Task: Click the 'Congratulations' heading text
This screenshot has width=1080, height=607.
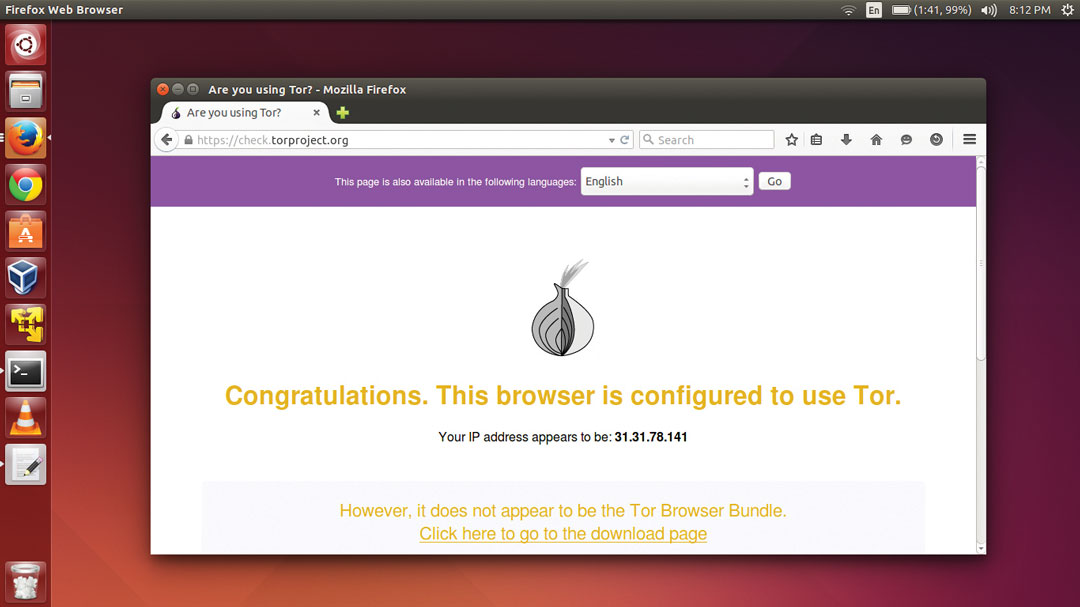Action: click(x=563, y=395)
